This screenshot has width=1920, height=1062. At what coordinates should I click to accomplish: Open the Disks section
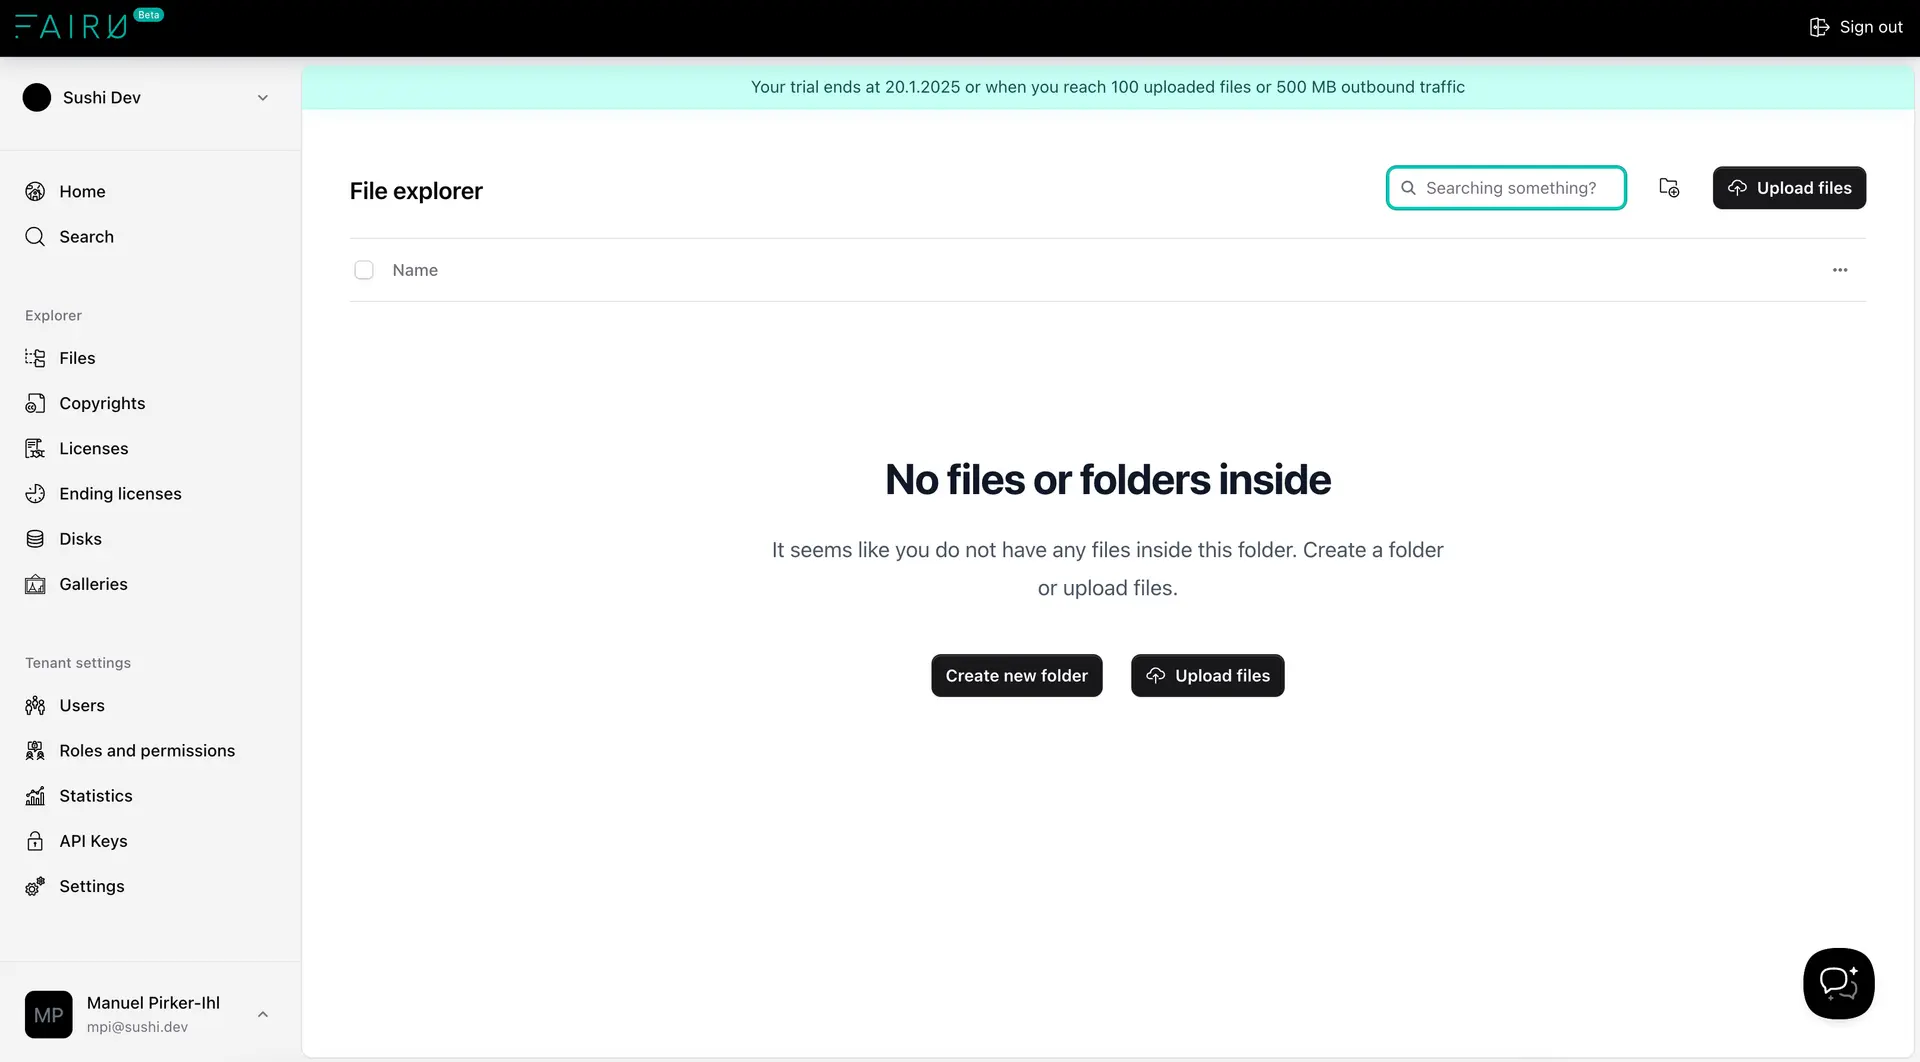tap(79, 538)
